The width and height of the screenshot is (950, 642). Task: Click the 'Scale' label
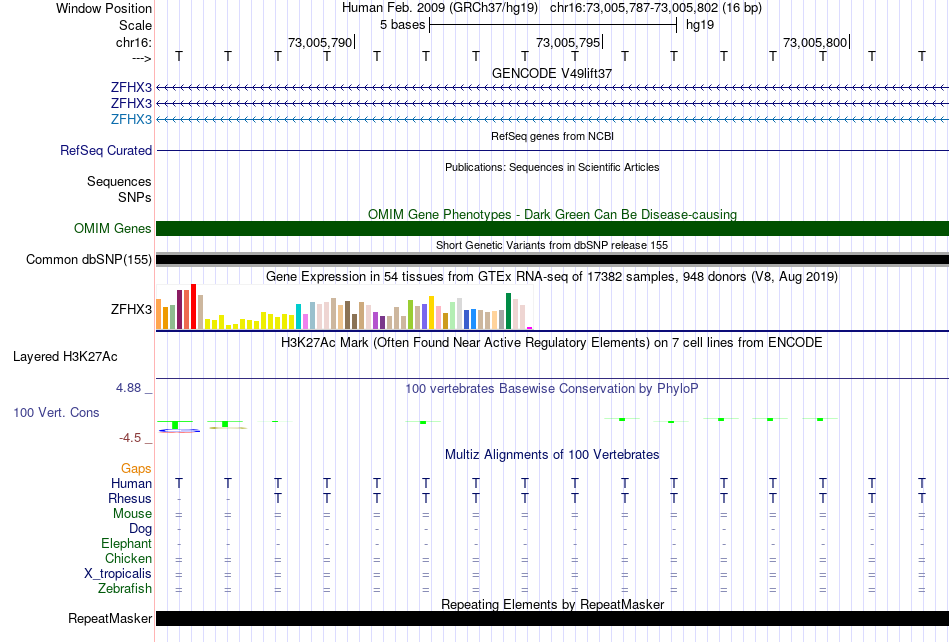tap(135, 25)
